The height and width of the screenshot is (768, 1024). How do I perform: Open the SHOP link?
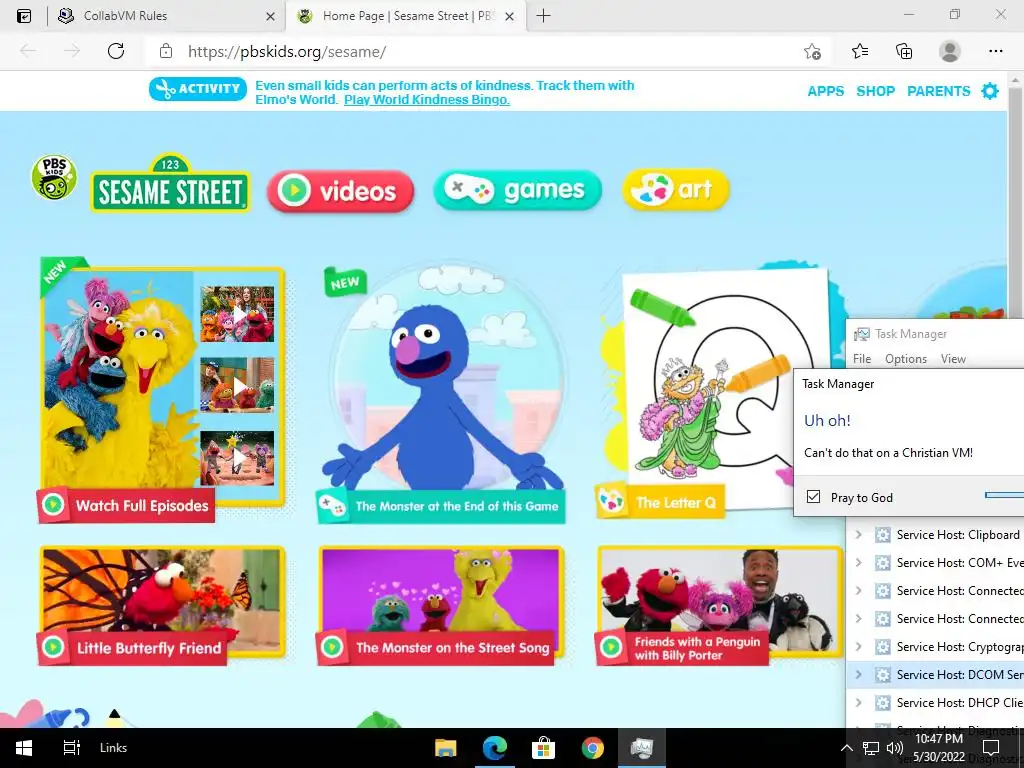tap(875, 91)
